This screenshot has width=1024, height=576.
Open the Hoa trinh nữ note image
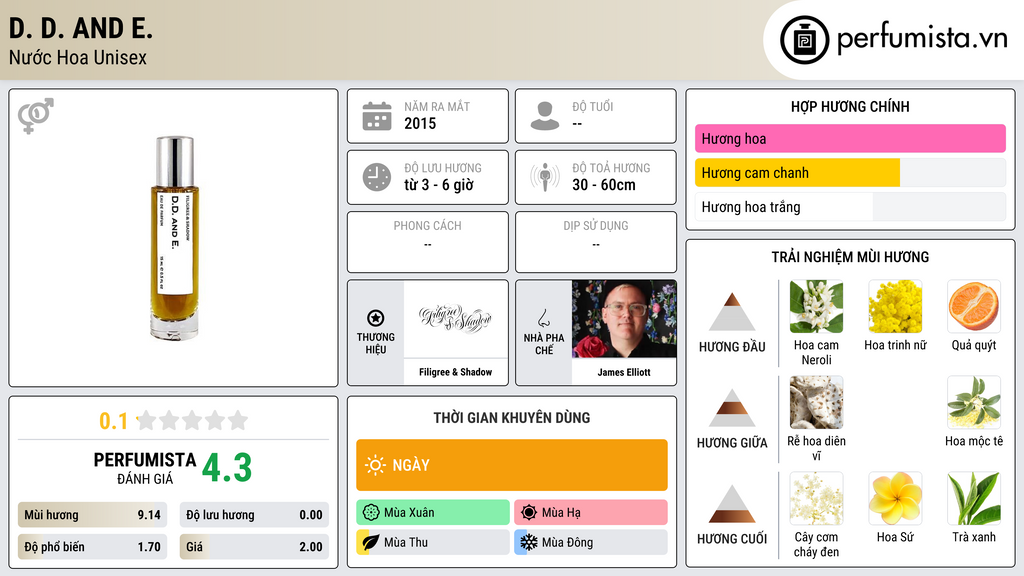[895, 307]
